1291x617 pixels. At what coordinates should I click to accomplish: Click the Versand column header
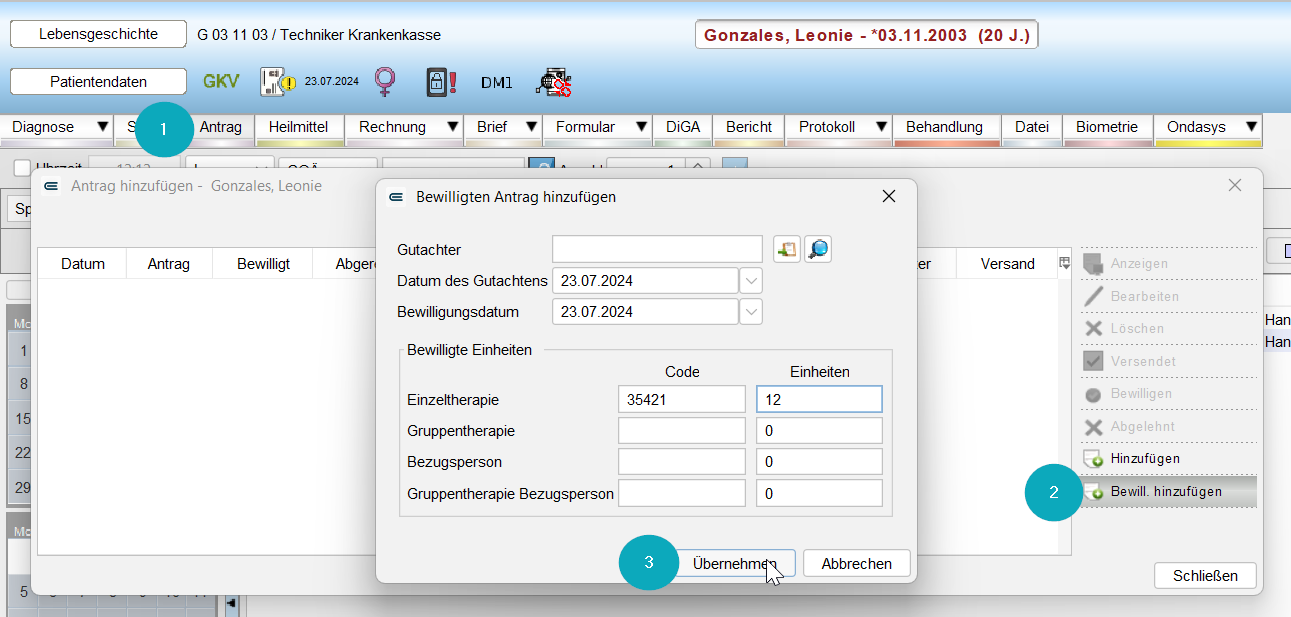point(1007,264)
